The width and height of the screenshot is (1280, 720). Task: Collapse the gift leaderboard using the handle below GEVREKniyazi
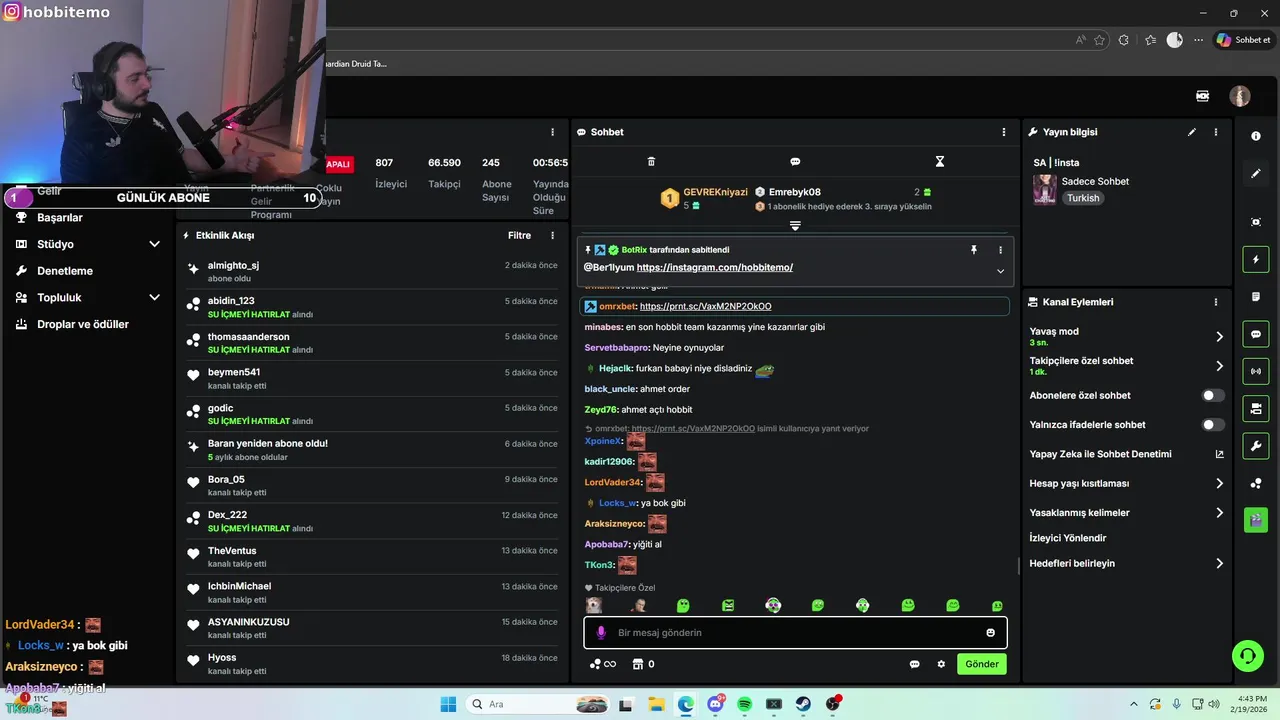(795, 226)
